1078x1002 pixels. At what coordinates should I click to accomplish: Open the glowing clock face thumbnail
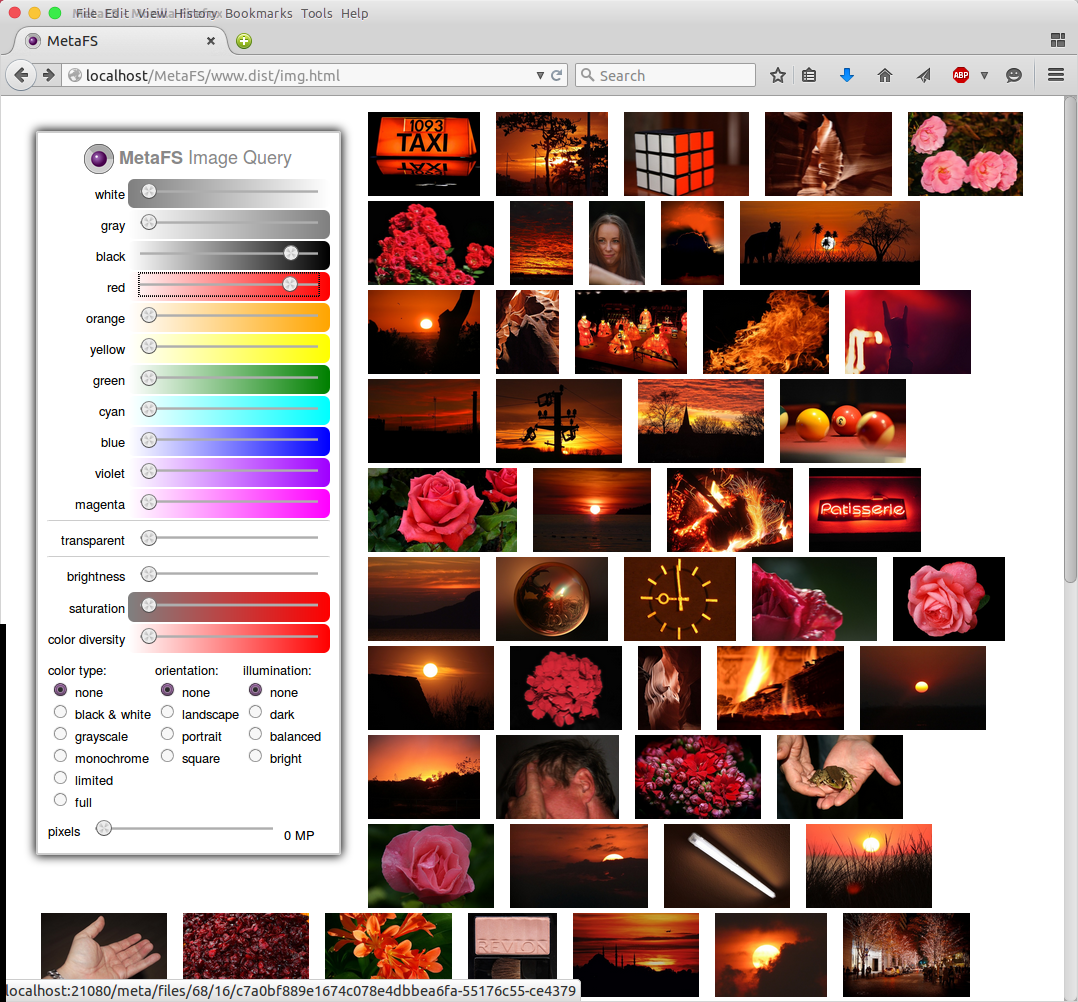pos(679,599)
